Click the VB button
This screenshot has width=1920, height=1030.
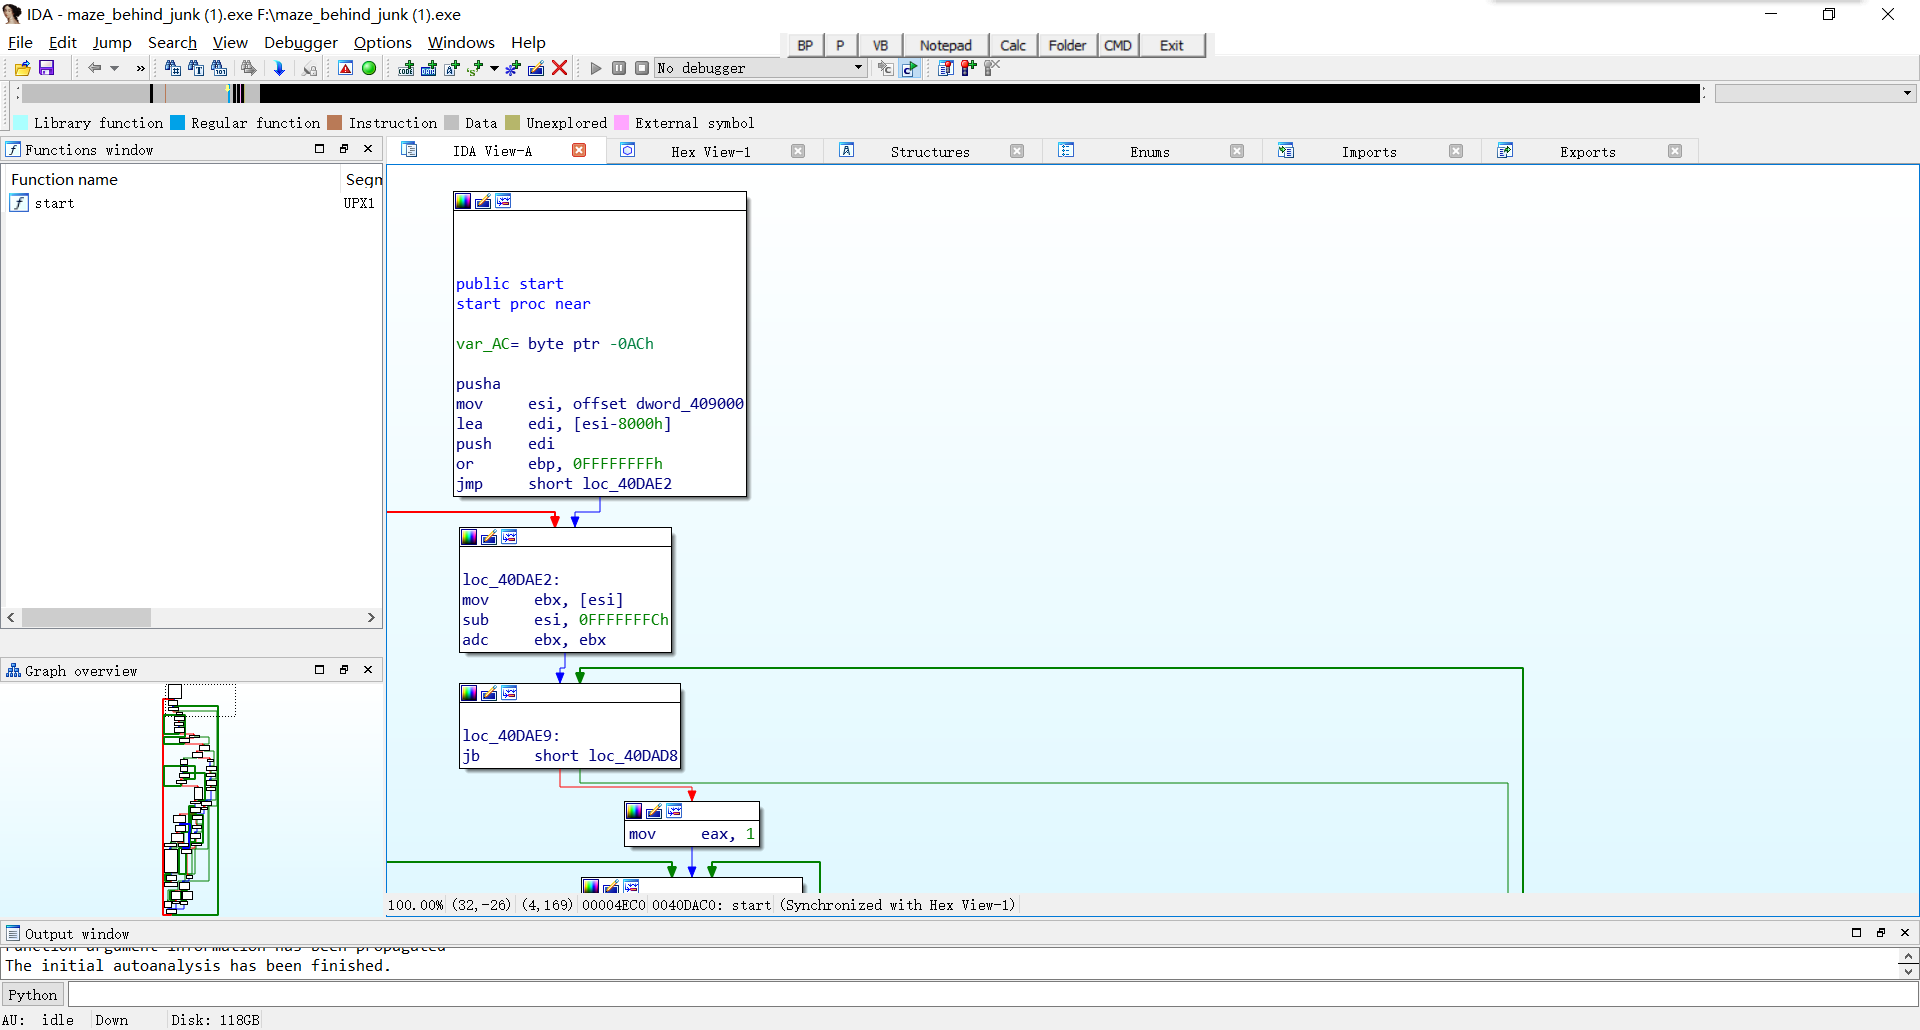coord(880,45)
